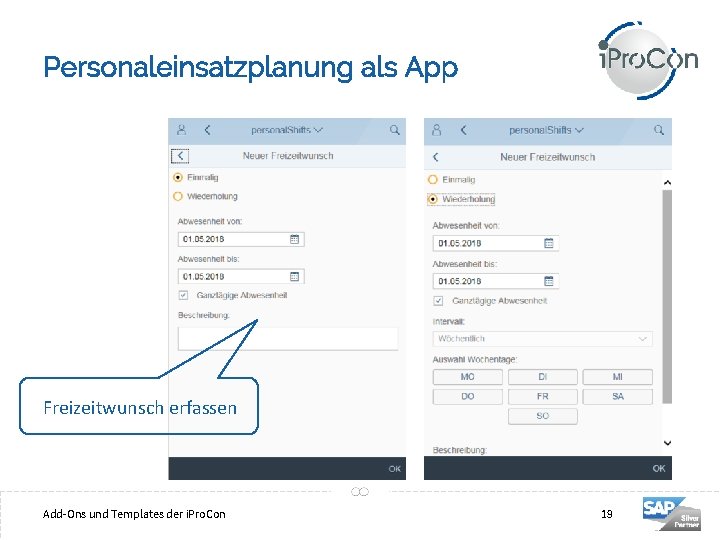Open calendar picker for left Abwesenheit von
The image size is (720, 540).
(x=294, y=239)
